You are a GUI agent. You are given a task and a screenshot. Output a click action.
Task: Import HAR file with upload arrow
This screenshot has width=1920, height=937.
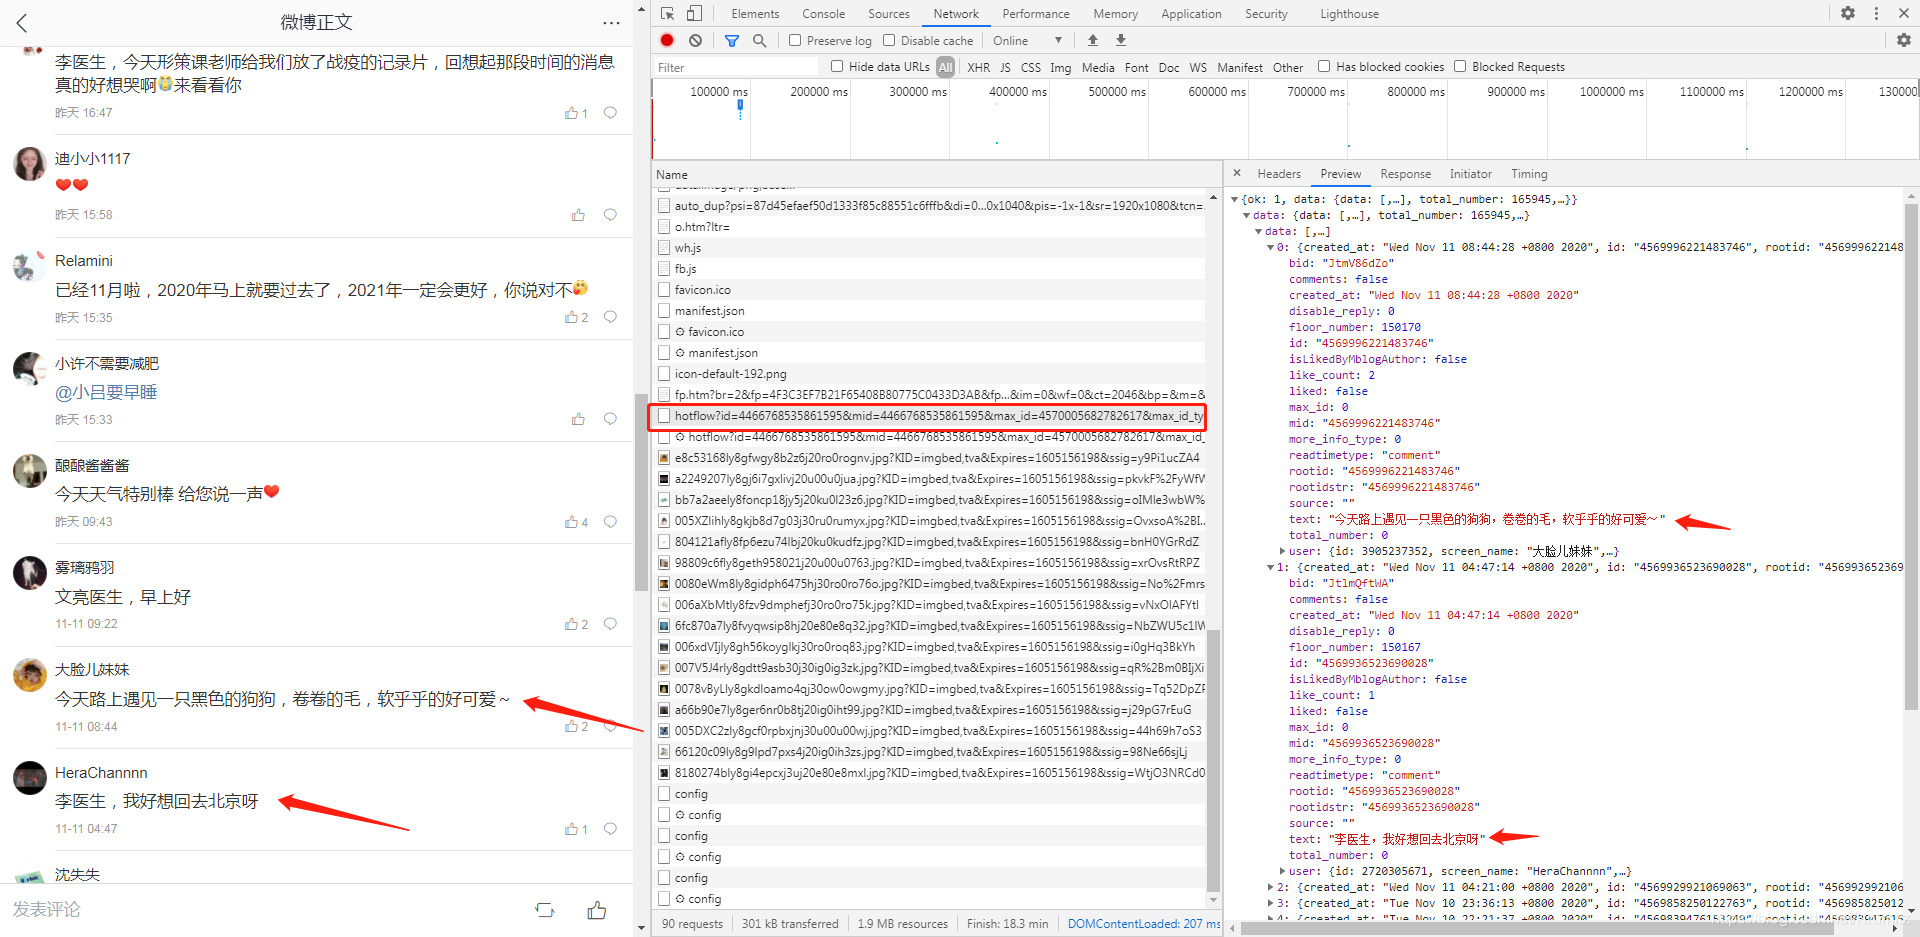point(1093,40)
